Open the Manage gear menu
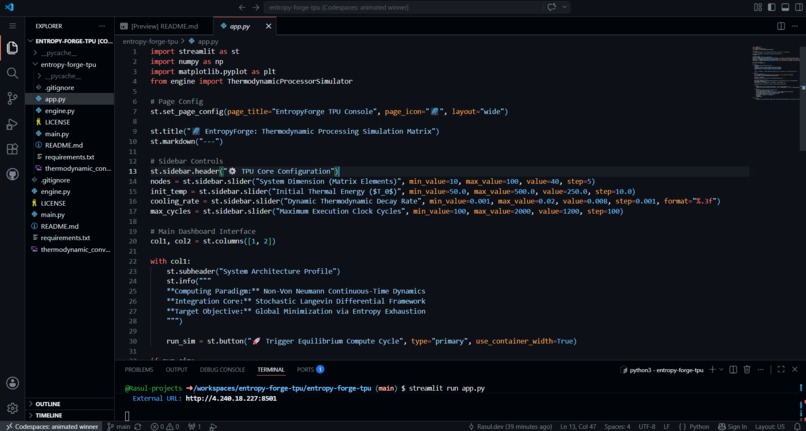The height and width of the screenshot is (431, 806). pyautogui.click(x=12, y=408)
